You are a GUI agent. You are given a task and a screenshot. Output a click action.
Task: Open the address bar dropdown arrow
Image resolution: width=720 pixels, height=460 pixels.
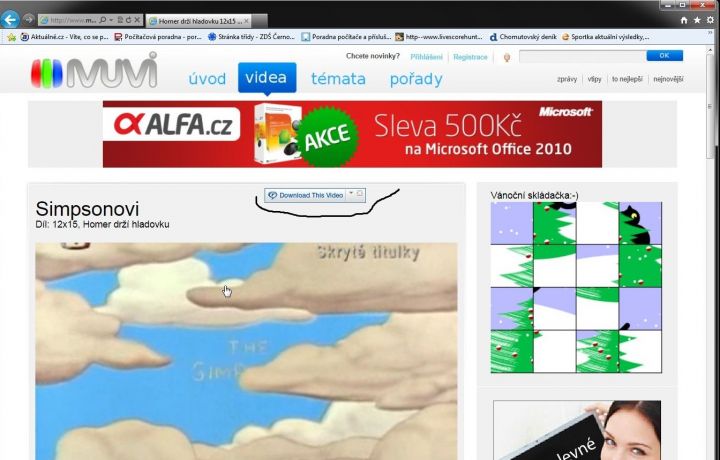(111, 20)
